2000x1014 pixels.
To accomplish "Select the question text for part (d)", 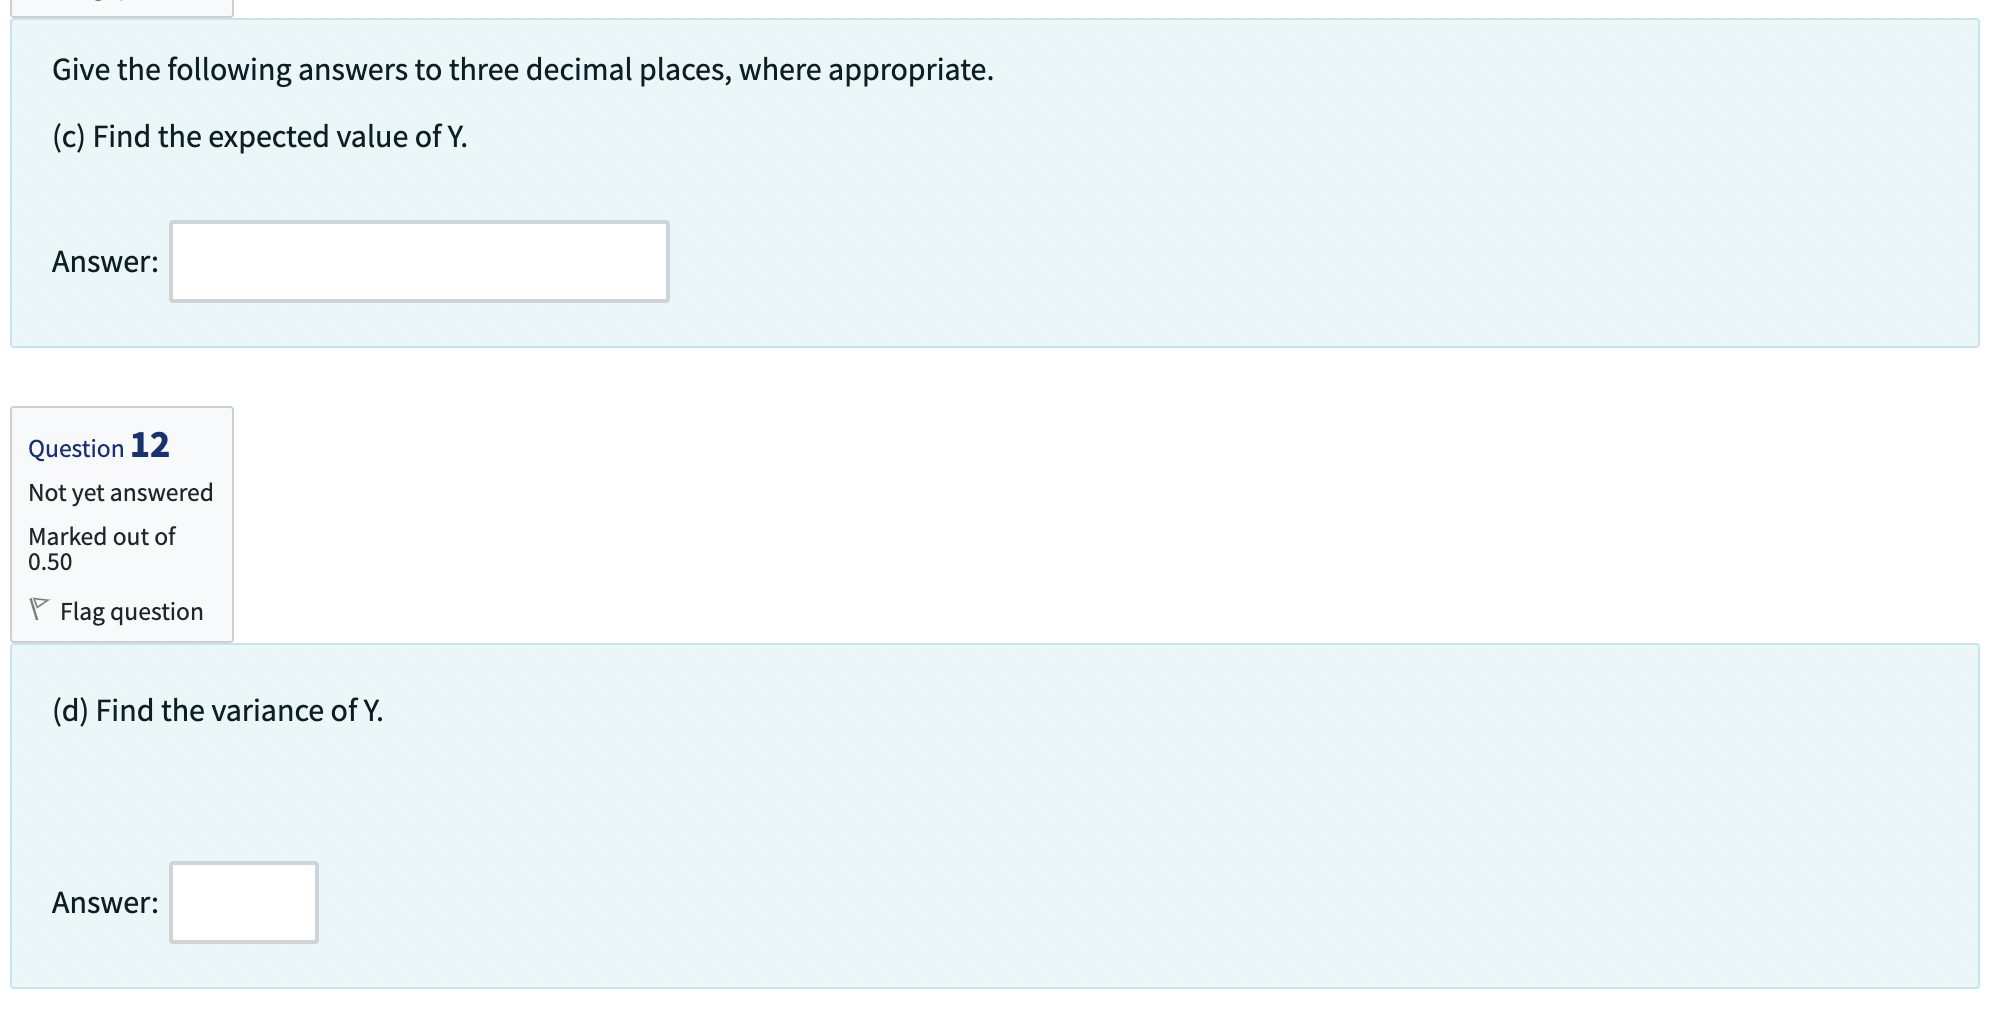I will (219, 710).
